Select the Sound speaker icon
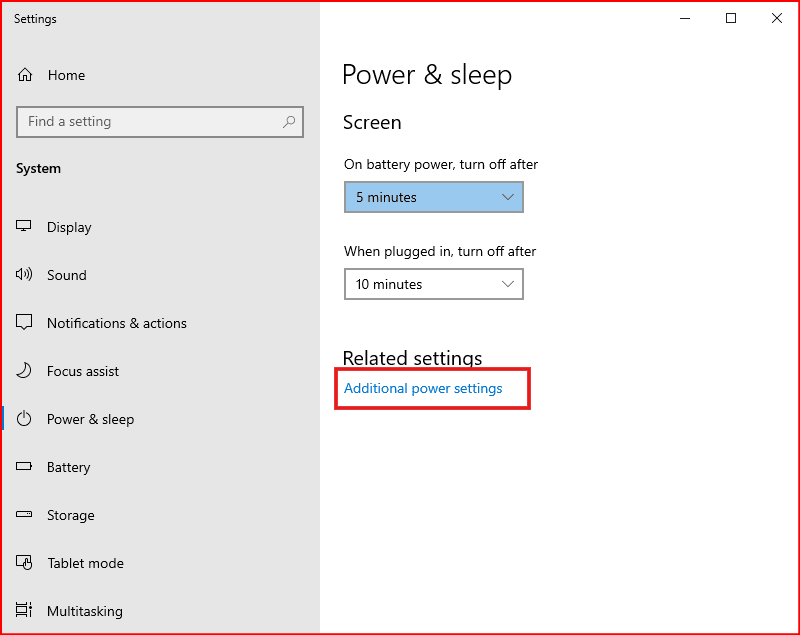800x635 pixels. click(x=25, y=275)
